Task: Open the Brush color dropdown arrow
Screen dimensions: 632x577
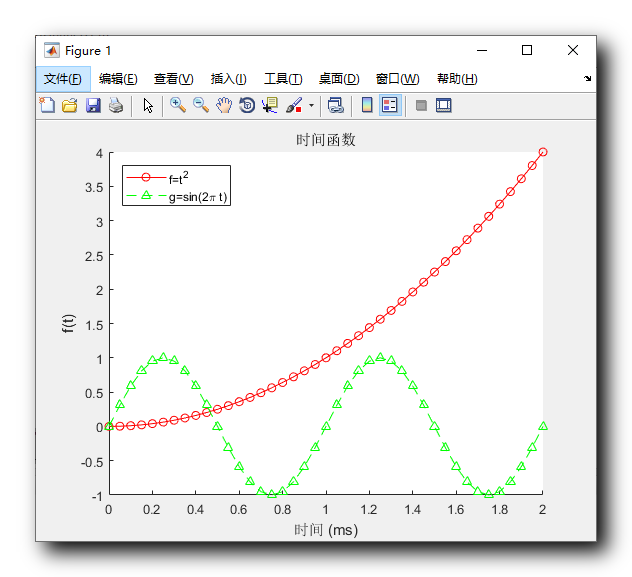Action: 311,106
